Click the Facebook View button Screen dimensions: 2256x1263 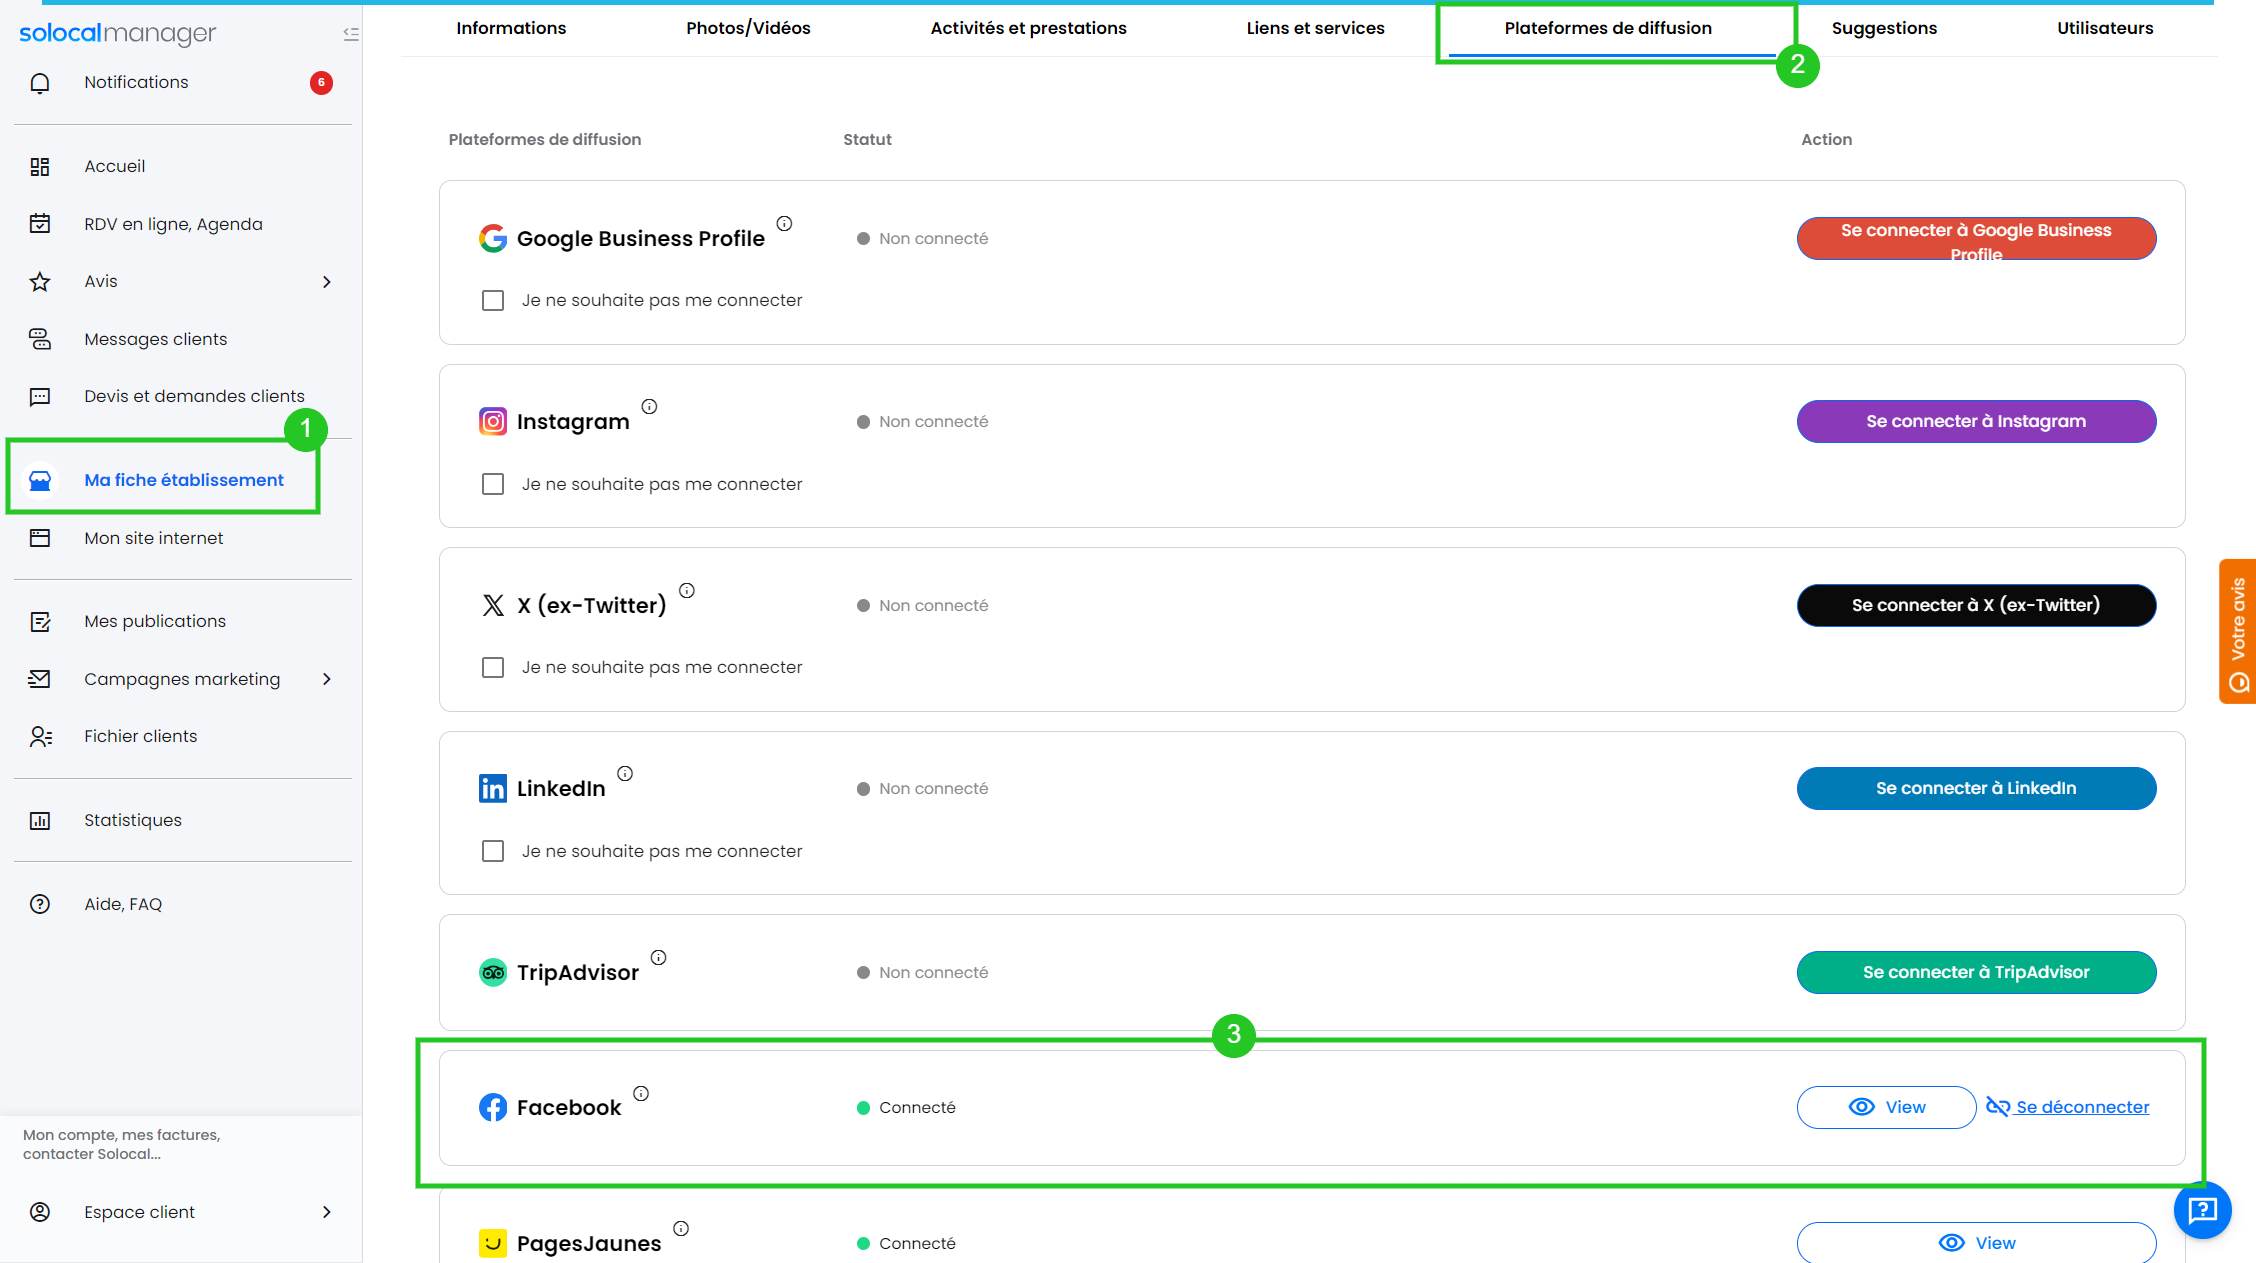pyautogui.click(x=1886, y=1107)
